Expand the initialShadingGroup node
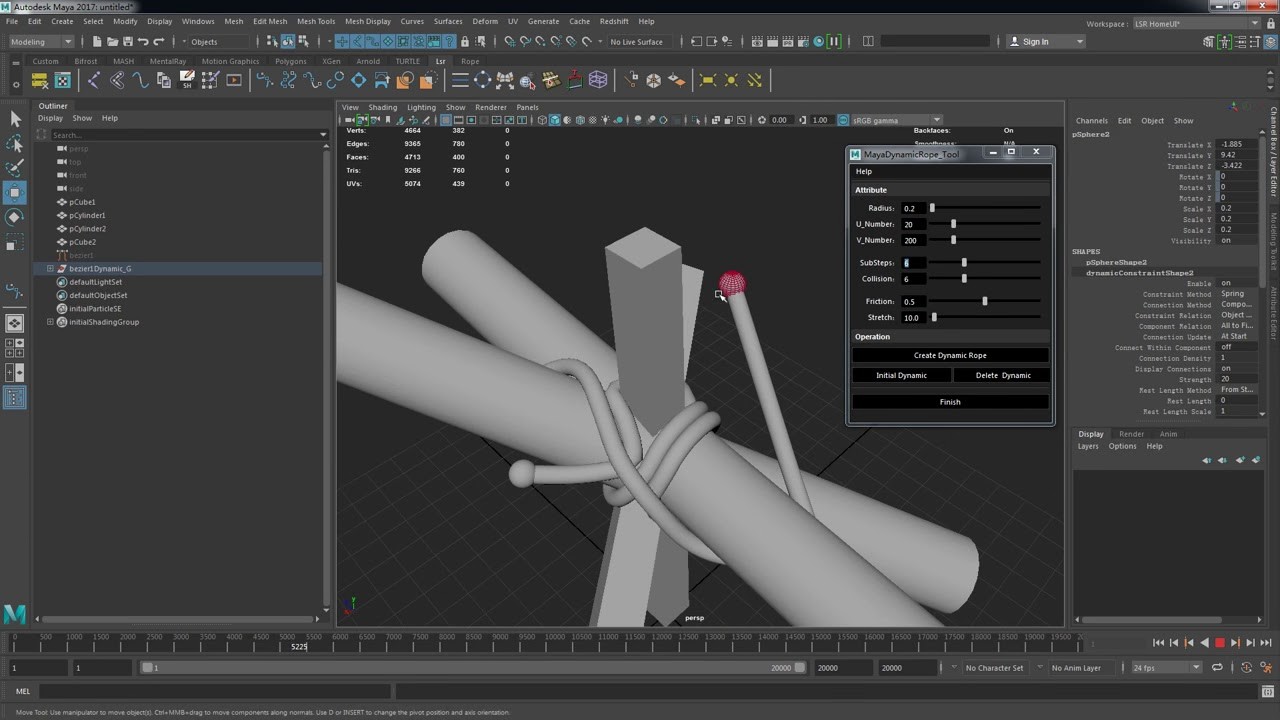The width and height of the screenshot is (1280, 720). coord(50,321)
